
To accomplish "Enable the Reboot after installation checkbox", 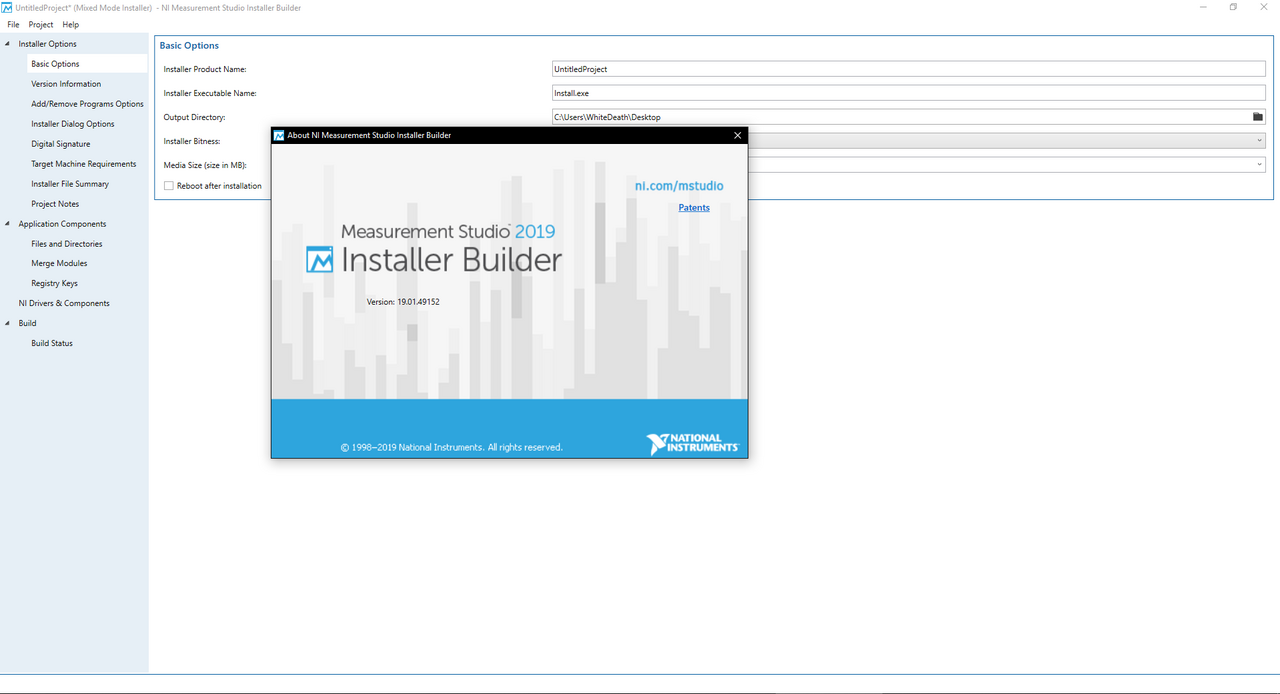I will (169, 186).
